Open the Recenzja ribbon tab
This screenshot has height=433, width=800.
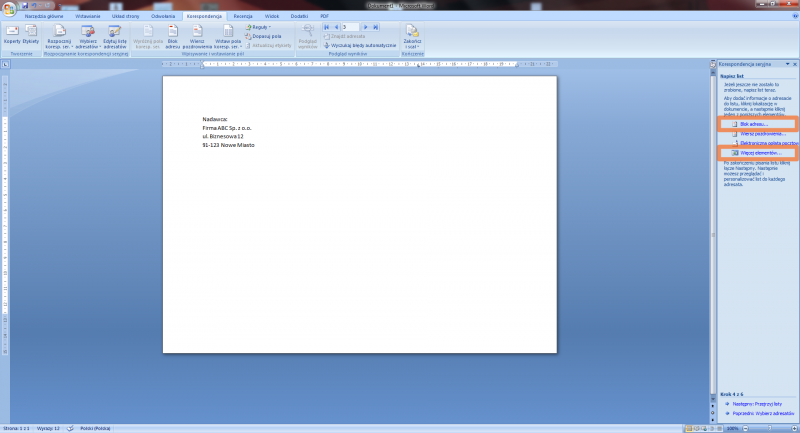coord(242,17)
